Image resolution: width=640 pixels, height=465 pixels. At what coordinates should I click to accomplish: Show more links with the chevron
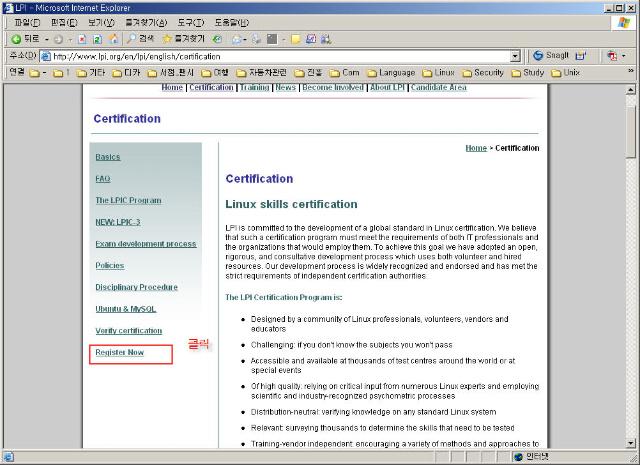point(631,71)
